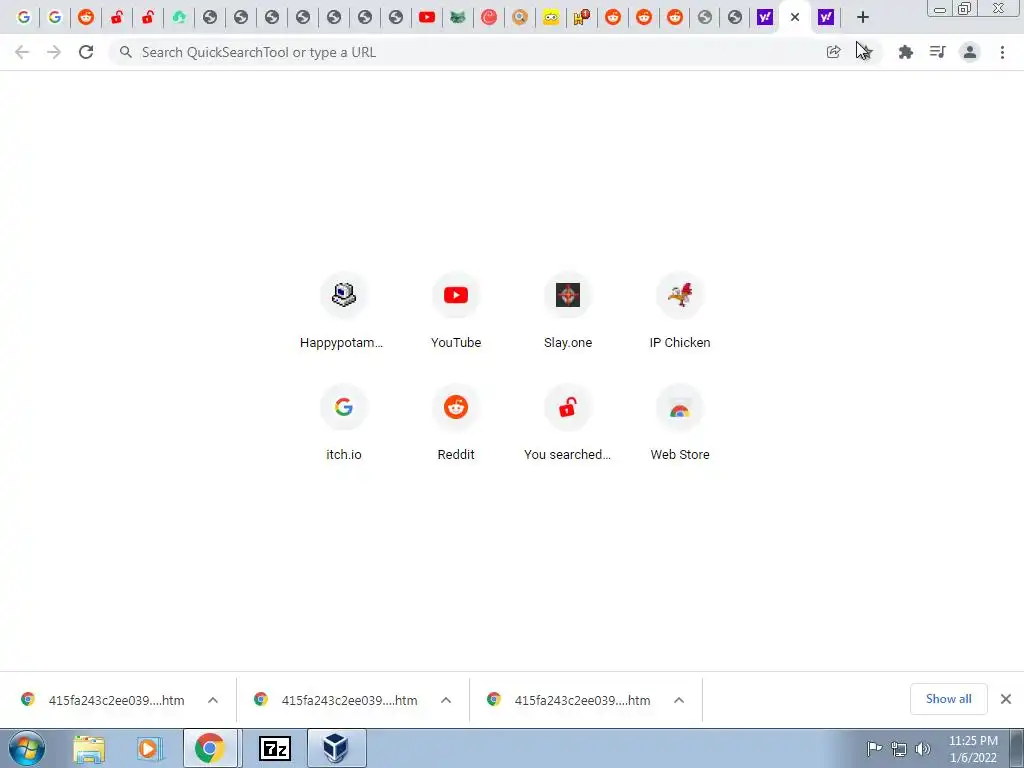Click the Chrome taskbar button
The width and height of the screenshot is (1024, 768).
click(210, 748)
